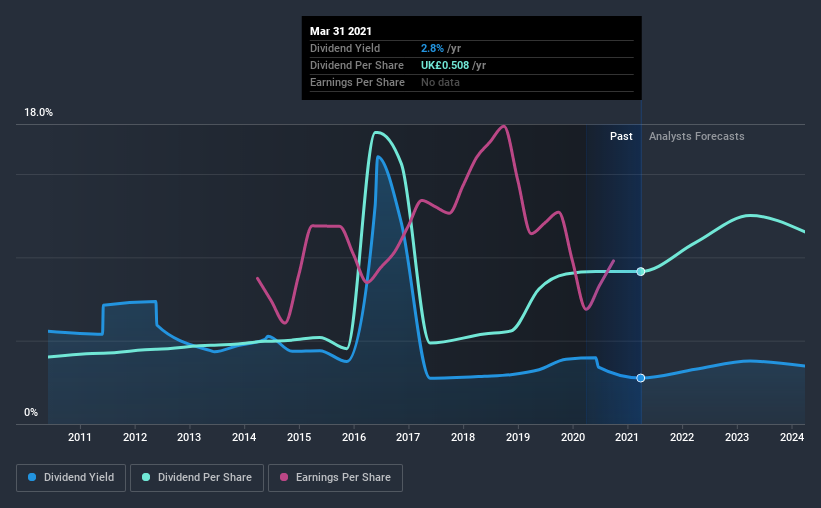821x508 pixels.
Task: Click the UK£0.508 dividend per share value
Action: [445, 65]
